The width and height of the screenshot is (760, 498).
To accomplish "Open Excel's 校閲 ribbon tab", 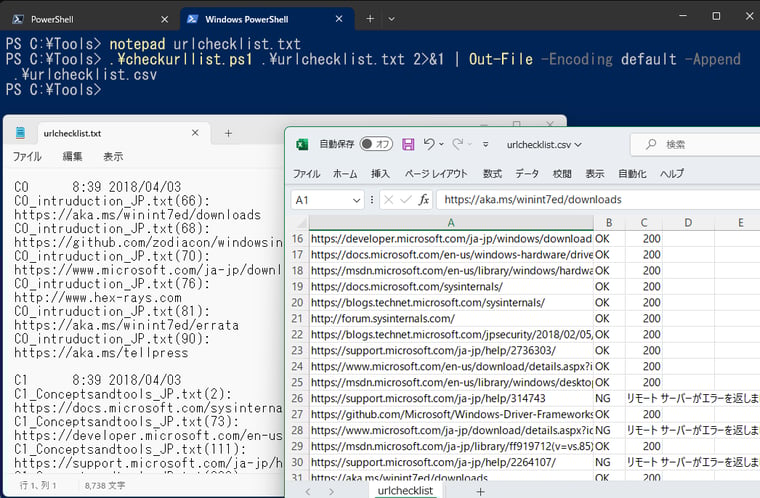I will click(562, 174).
